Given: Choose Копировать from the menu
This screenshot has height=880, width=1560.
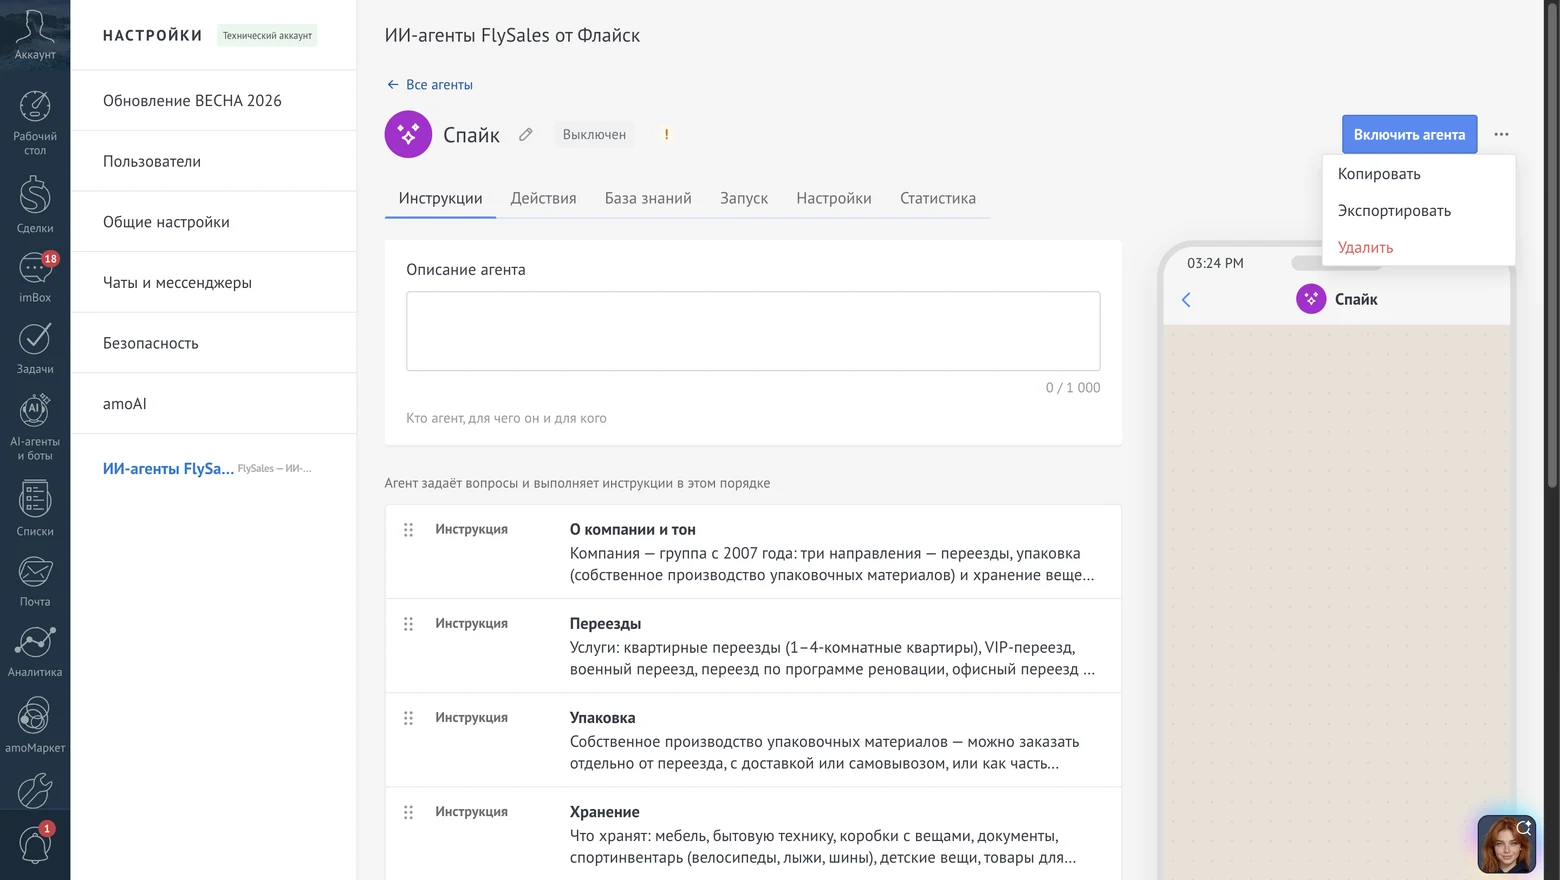Looking at the screenshot, I should (x=1418, y=174).
